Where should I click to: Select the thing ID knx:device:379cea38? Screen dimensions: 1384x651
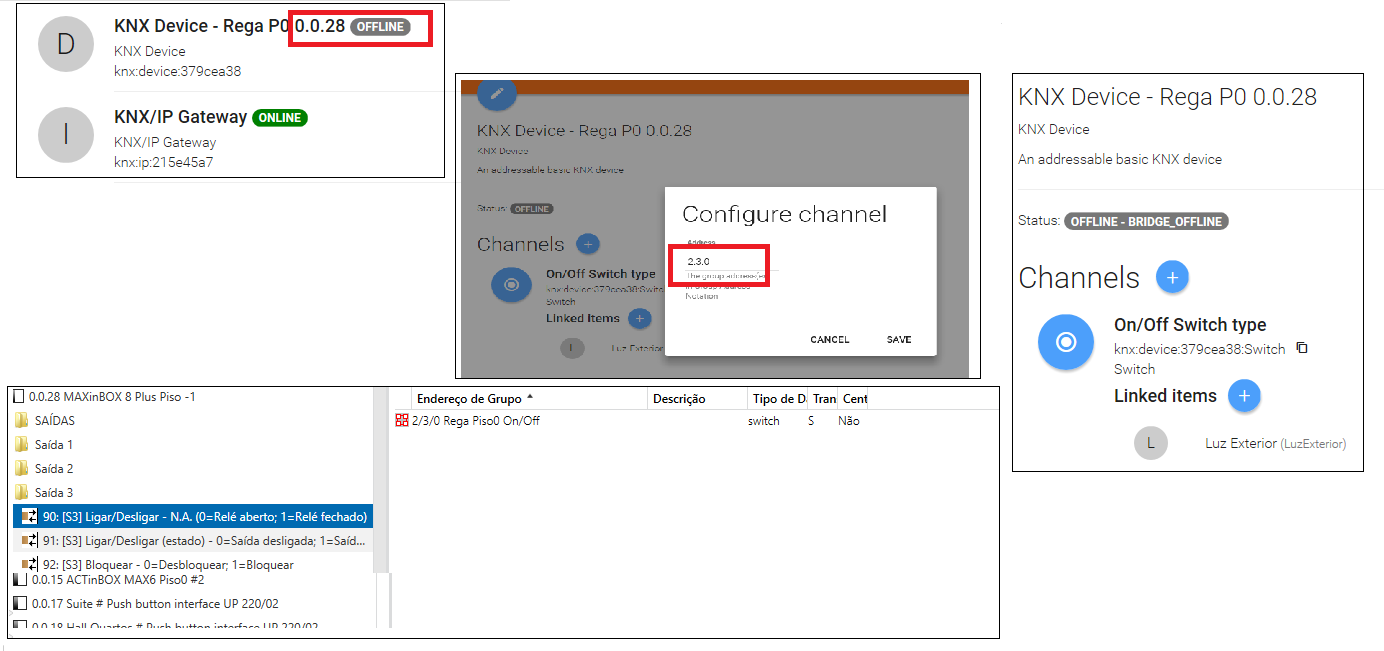(177, 71)
